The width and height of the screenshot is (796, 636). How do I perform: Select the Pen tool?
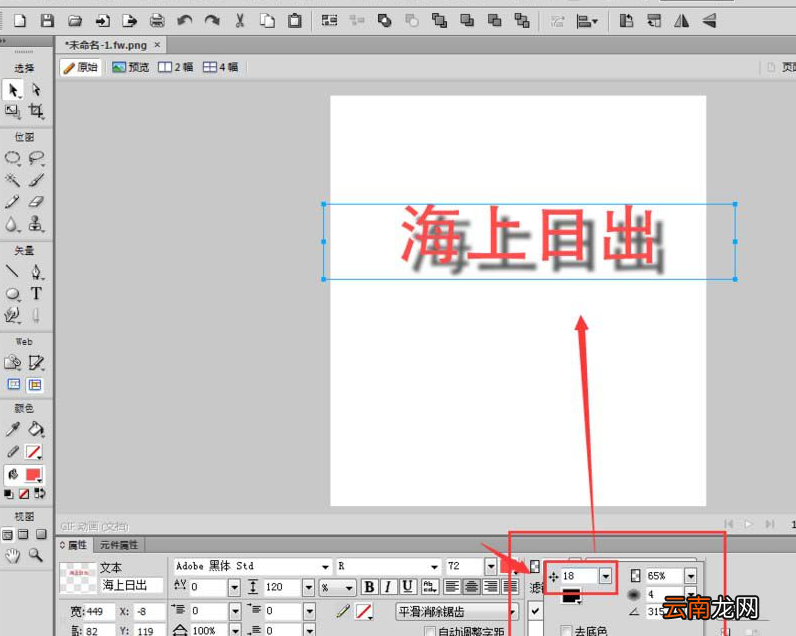pyautogui.click(x=36, y=272)
